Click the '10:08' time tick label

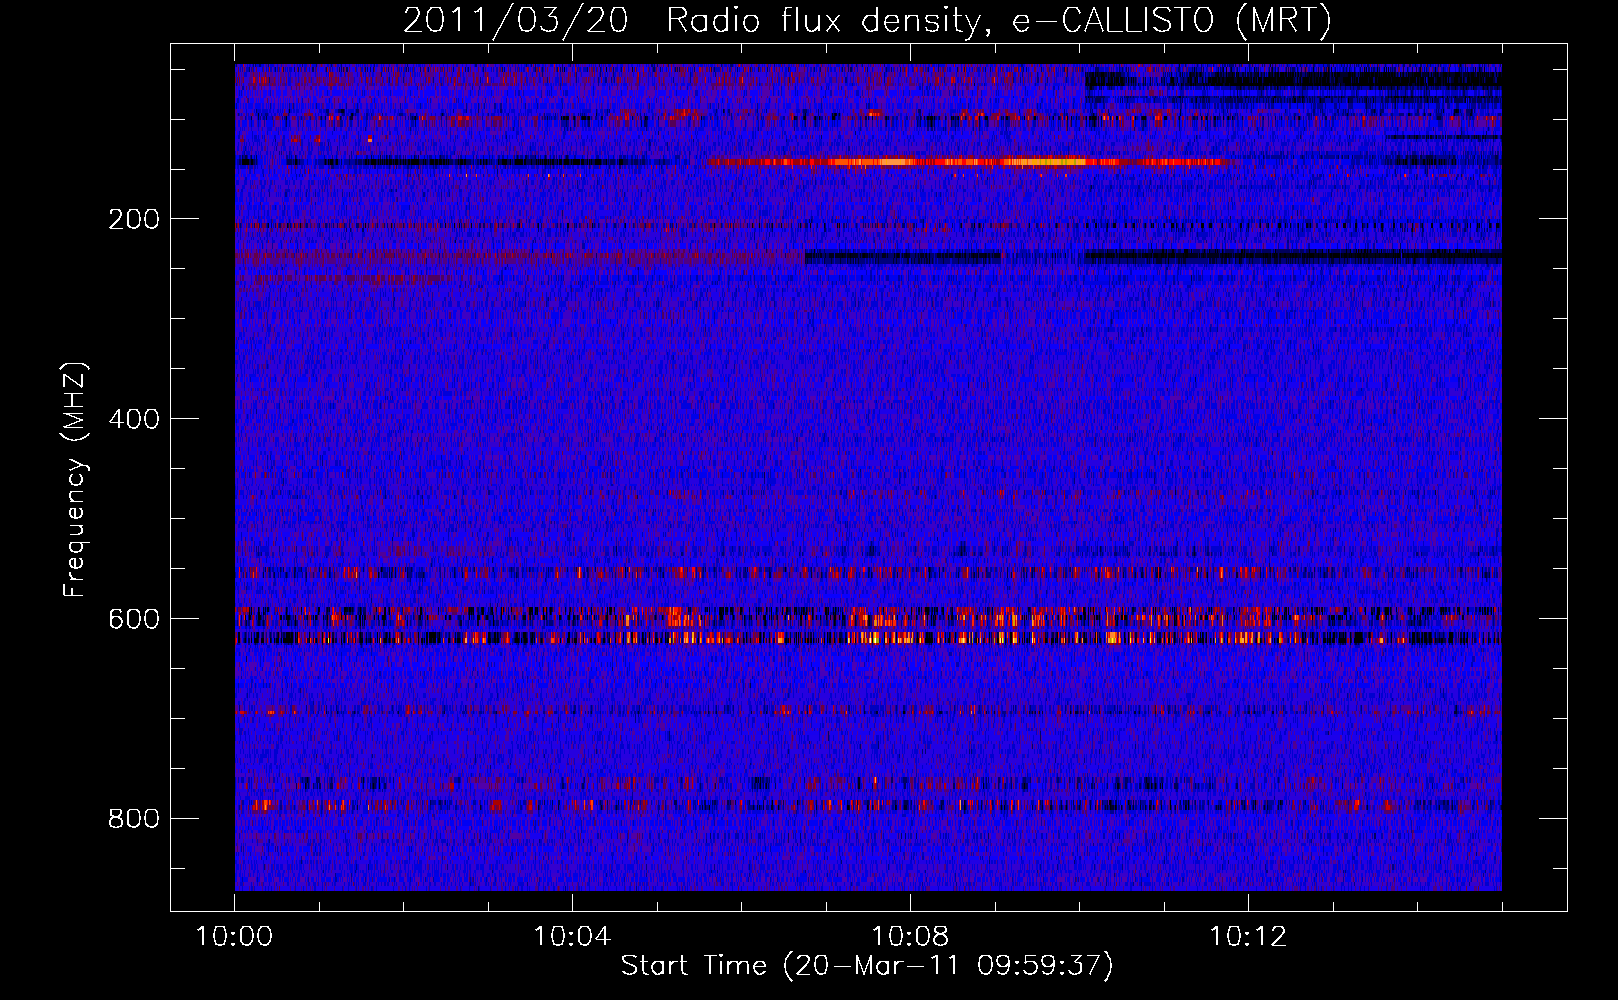(910, 937)
